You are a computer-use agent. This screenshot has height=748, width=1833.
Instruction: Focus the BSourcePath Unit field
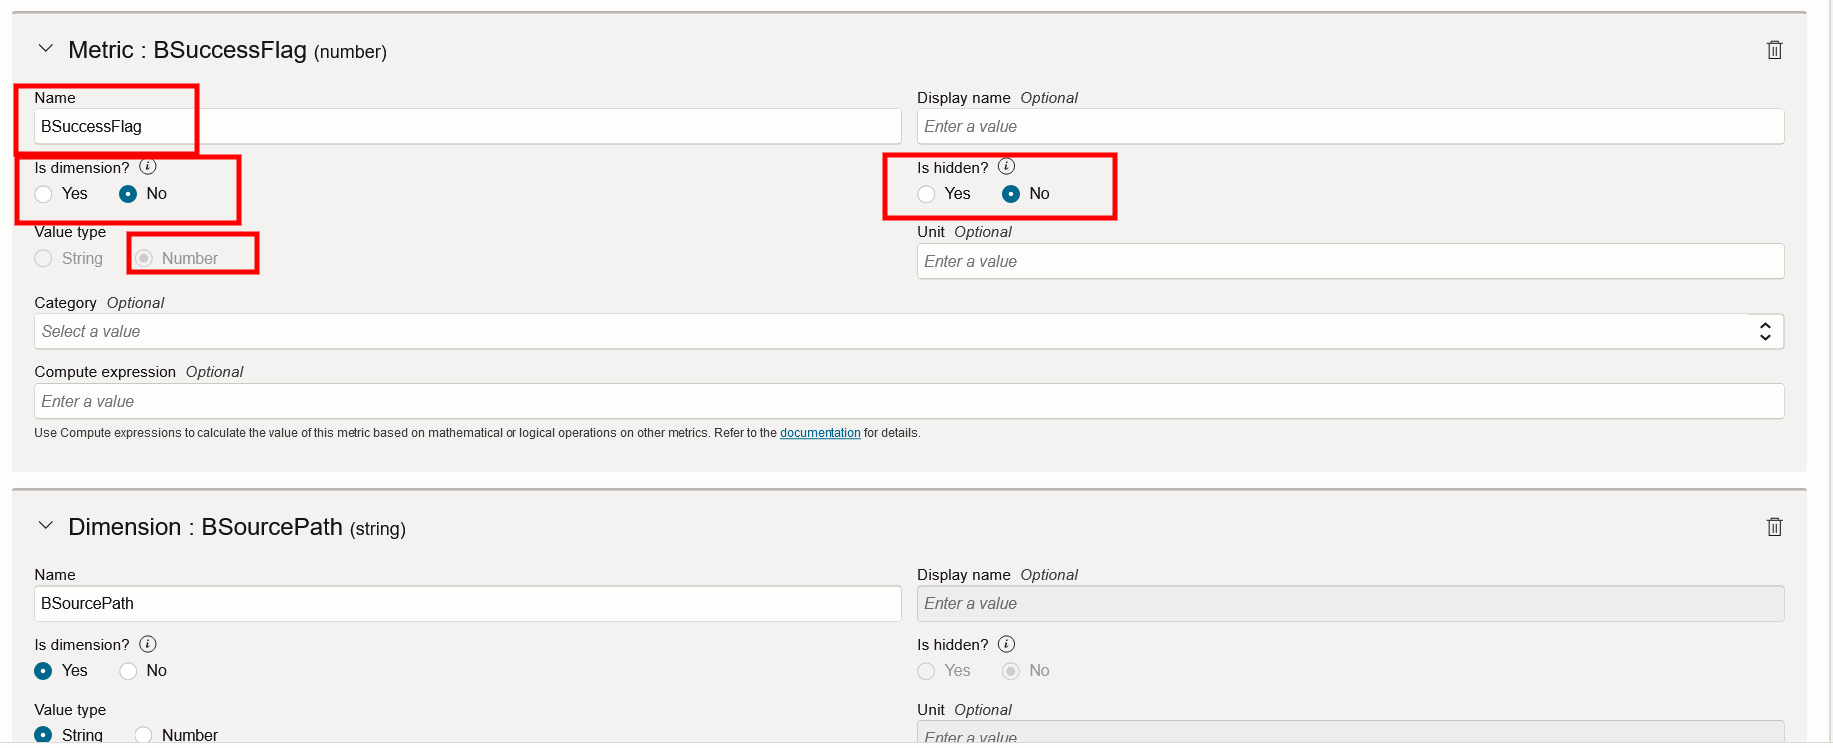click(1350, 732)
